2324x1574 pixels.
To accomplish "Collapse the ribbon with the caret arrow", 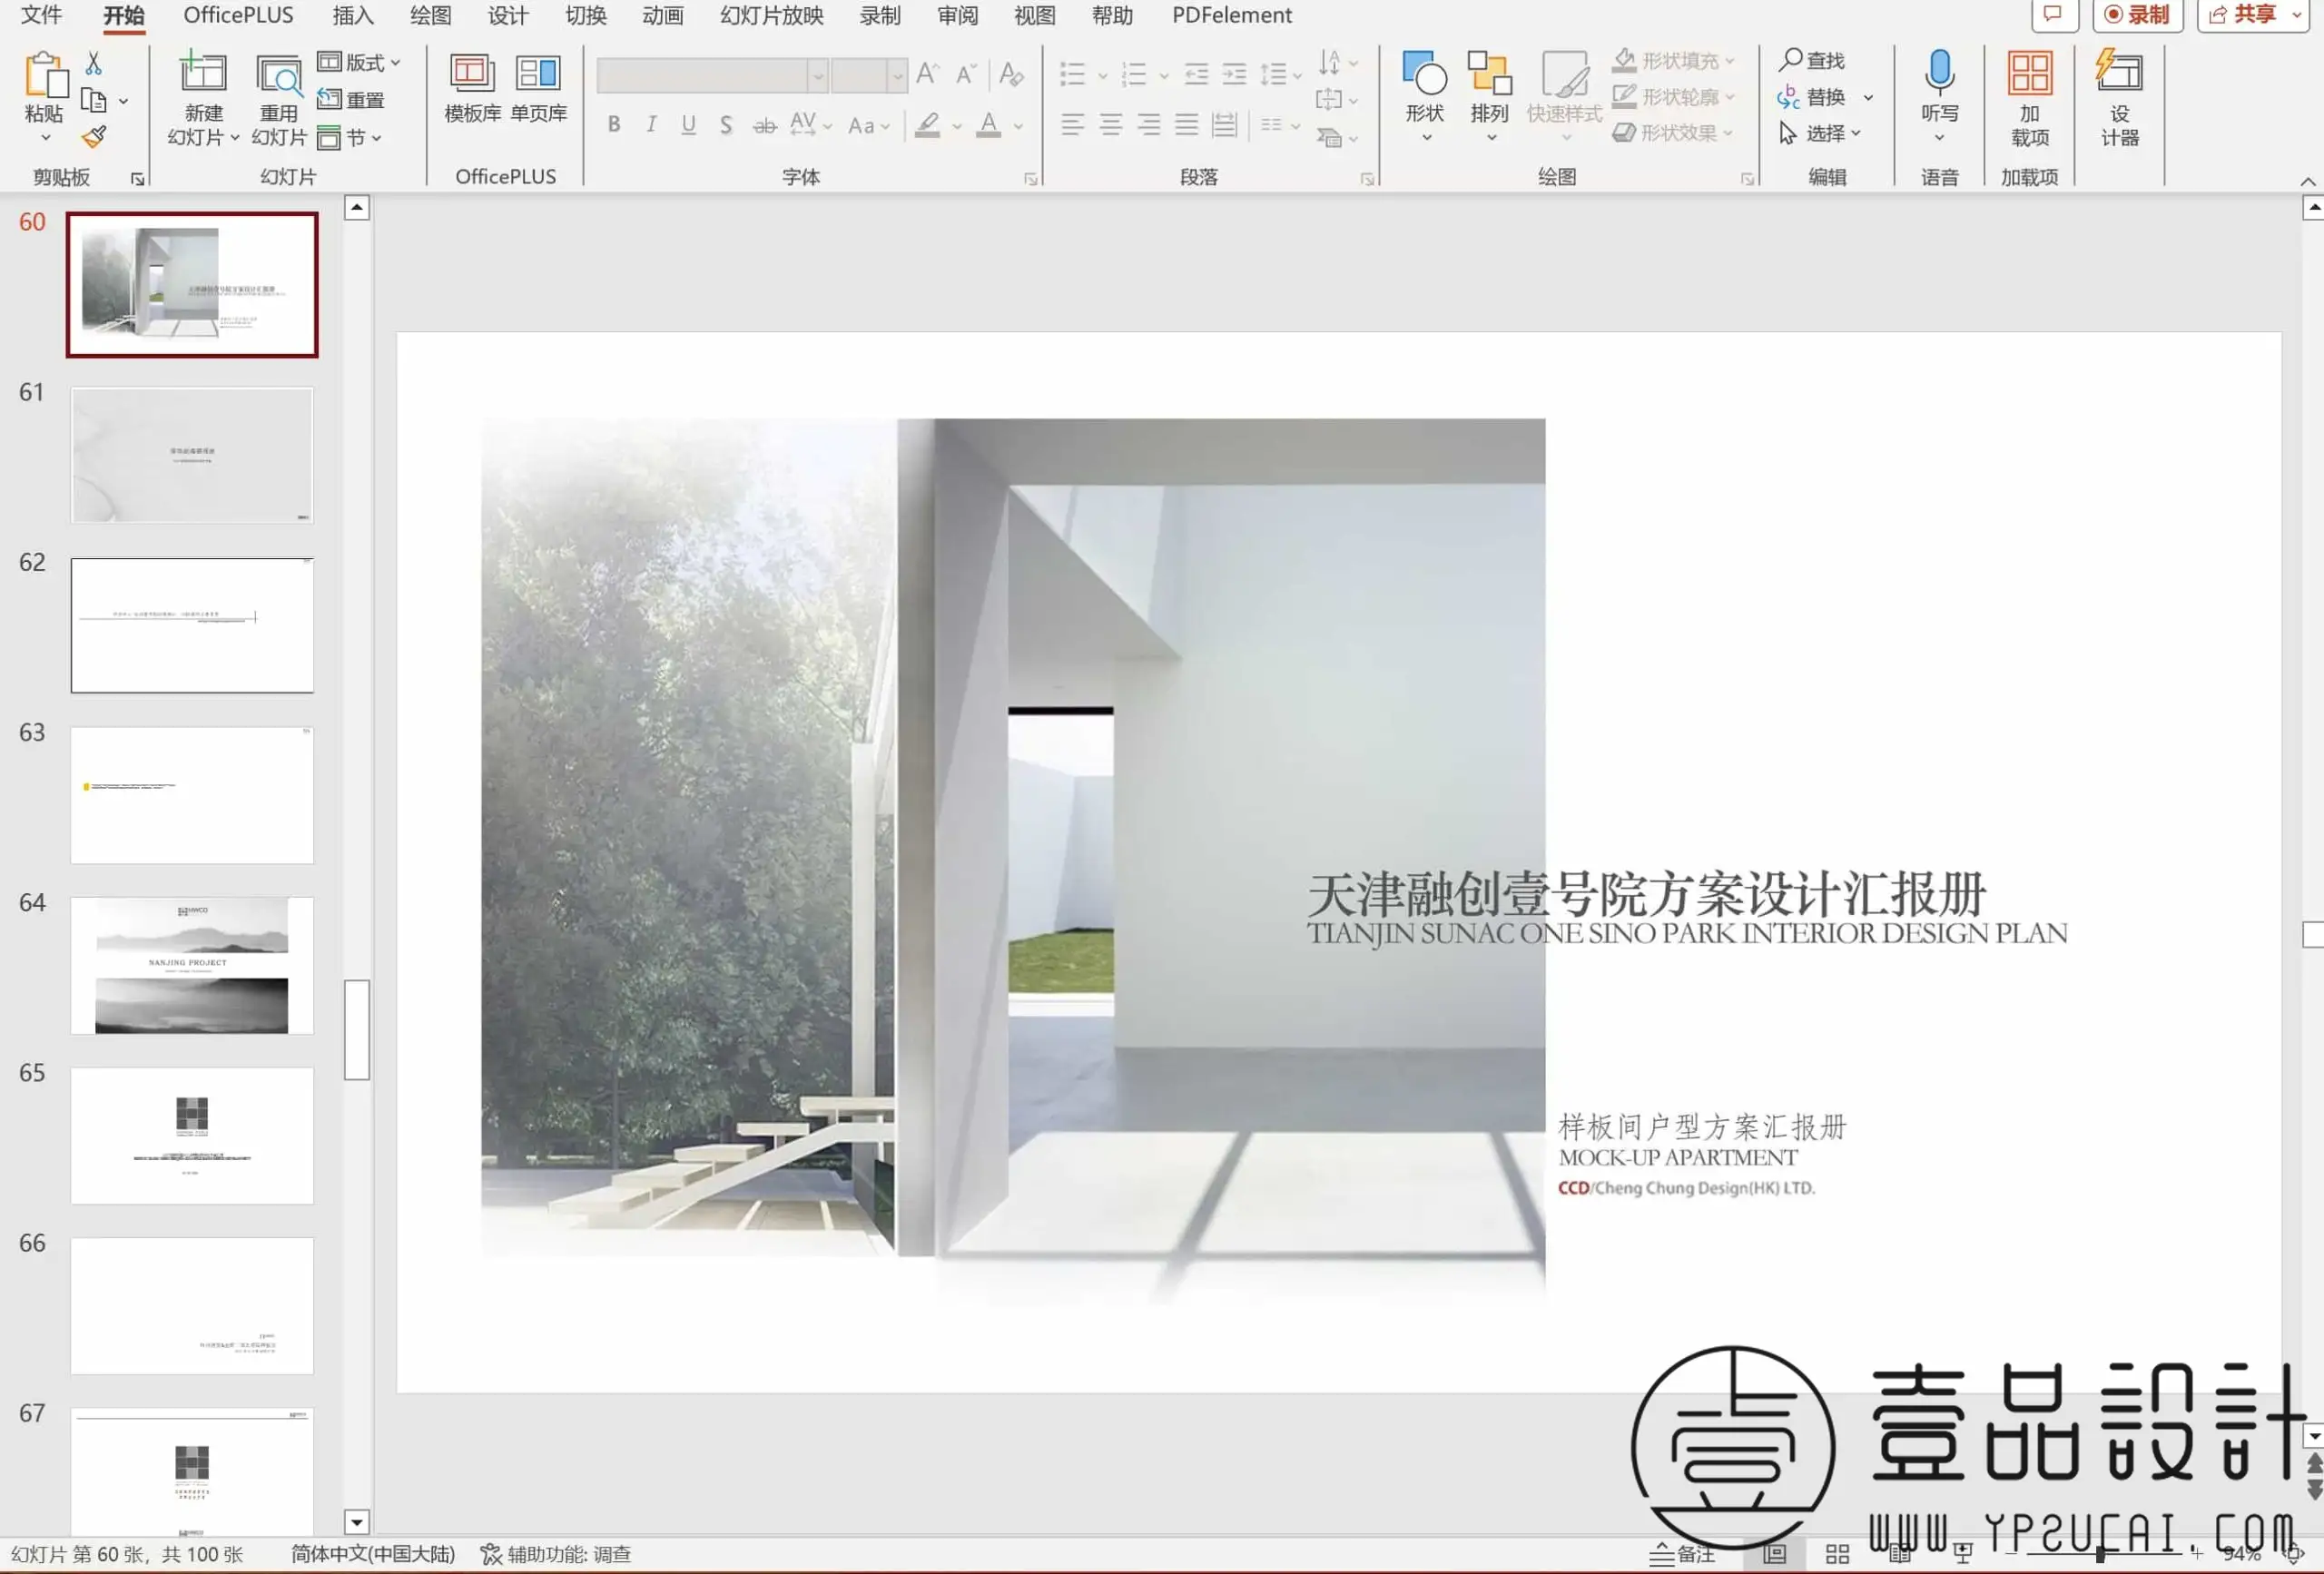I will click(x=2307, y=181).
